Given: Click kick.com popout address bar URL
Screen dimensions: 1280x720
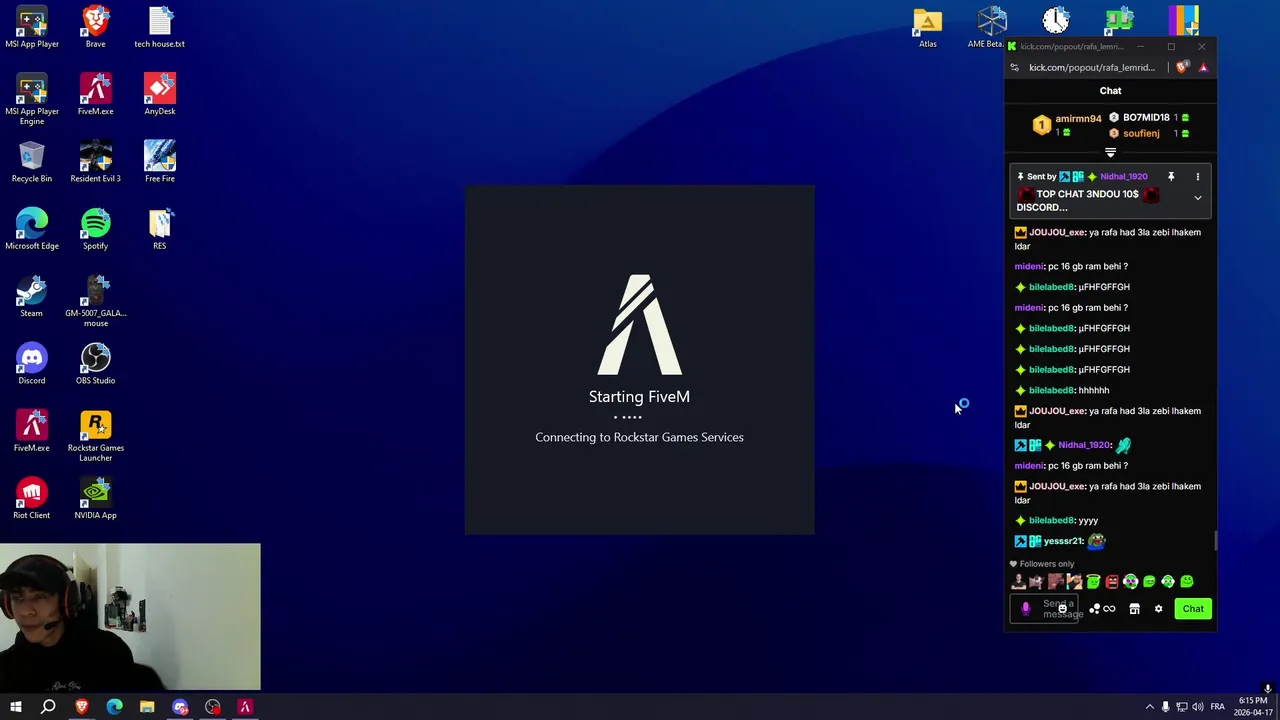Looking at the screenshot, I should (x=1092, y=67).
